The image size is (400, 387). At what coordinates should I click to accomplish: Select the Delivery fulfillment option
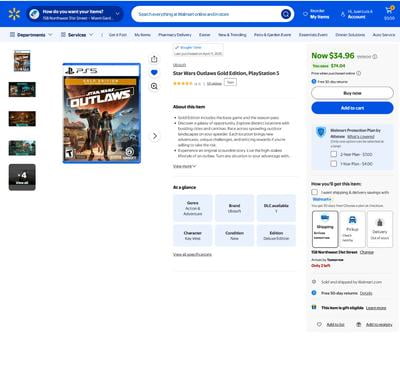(380, 229)
